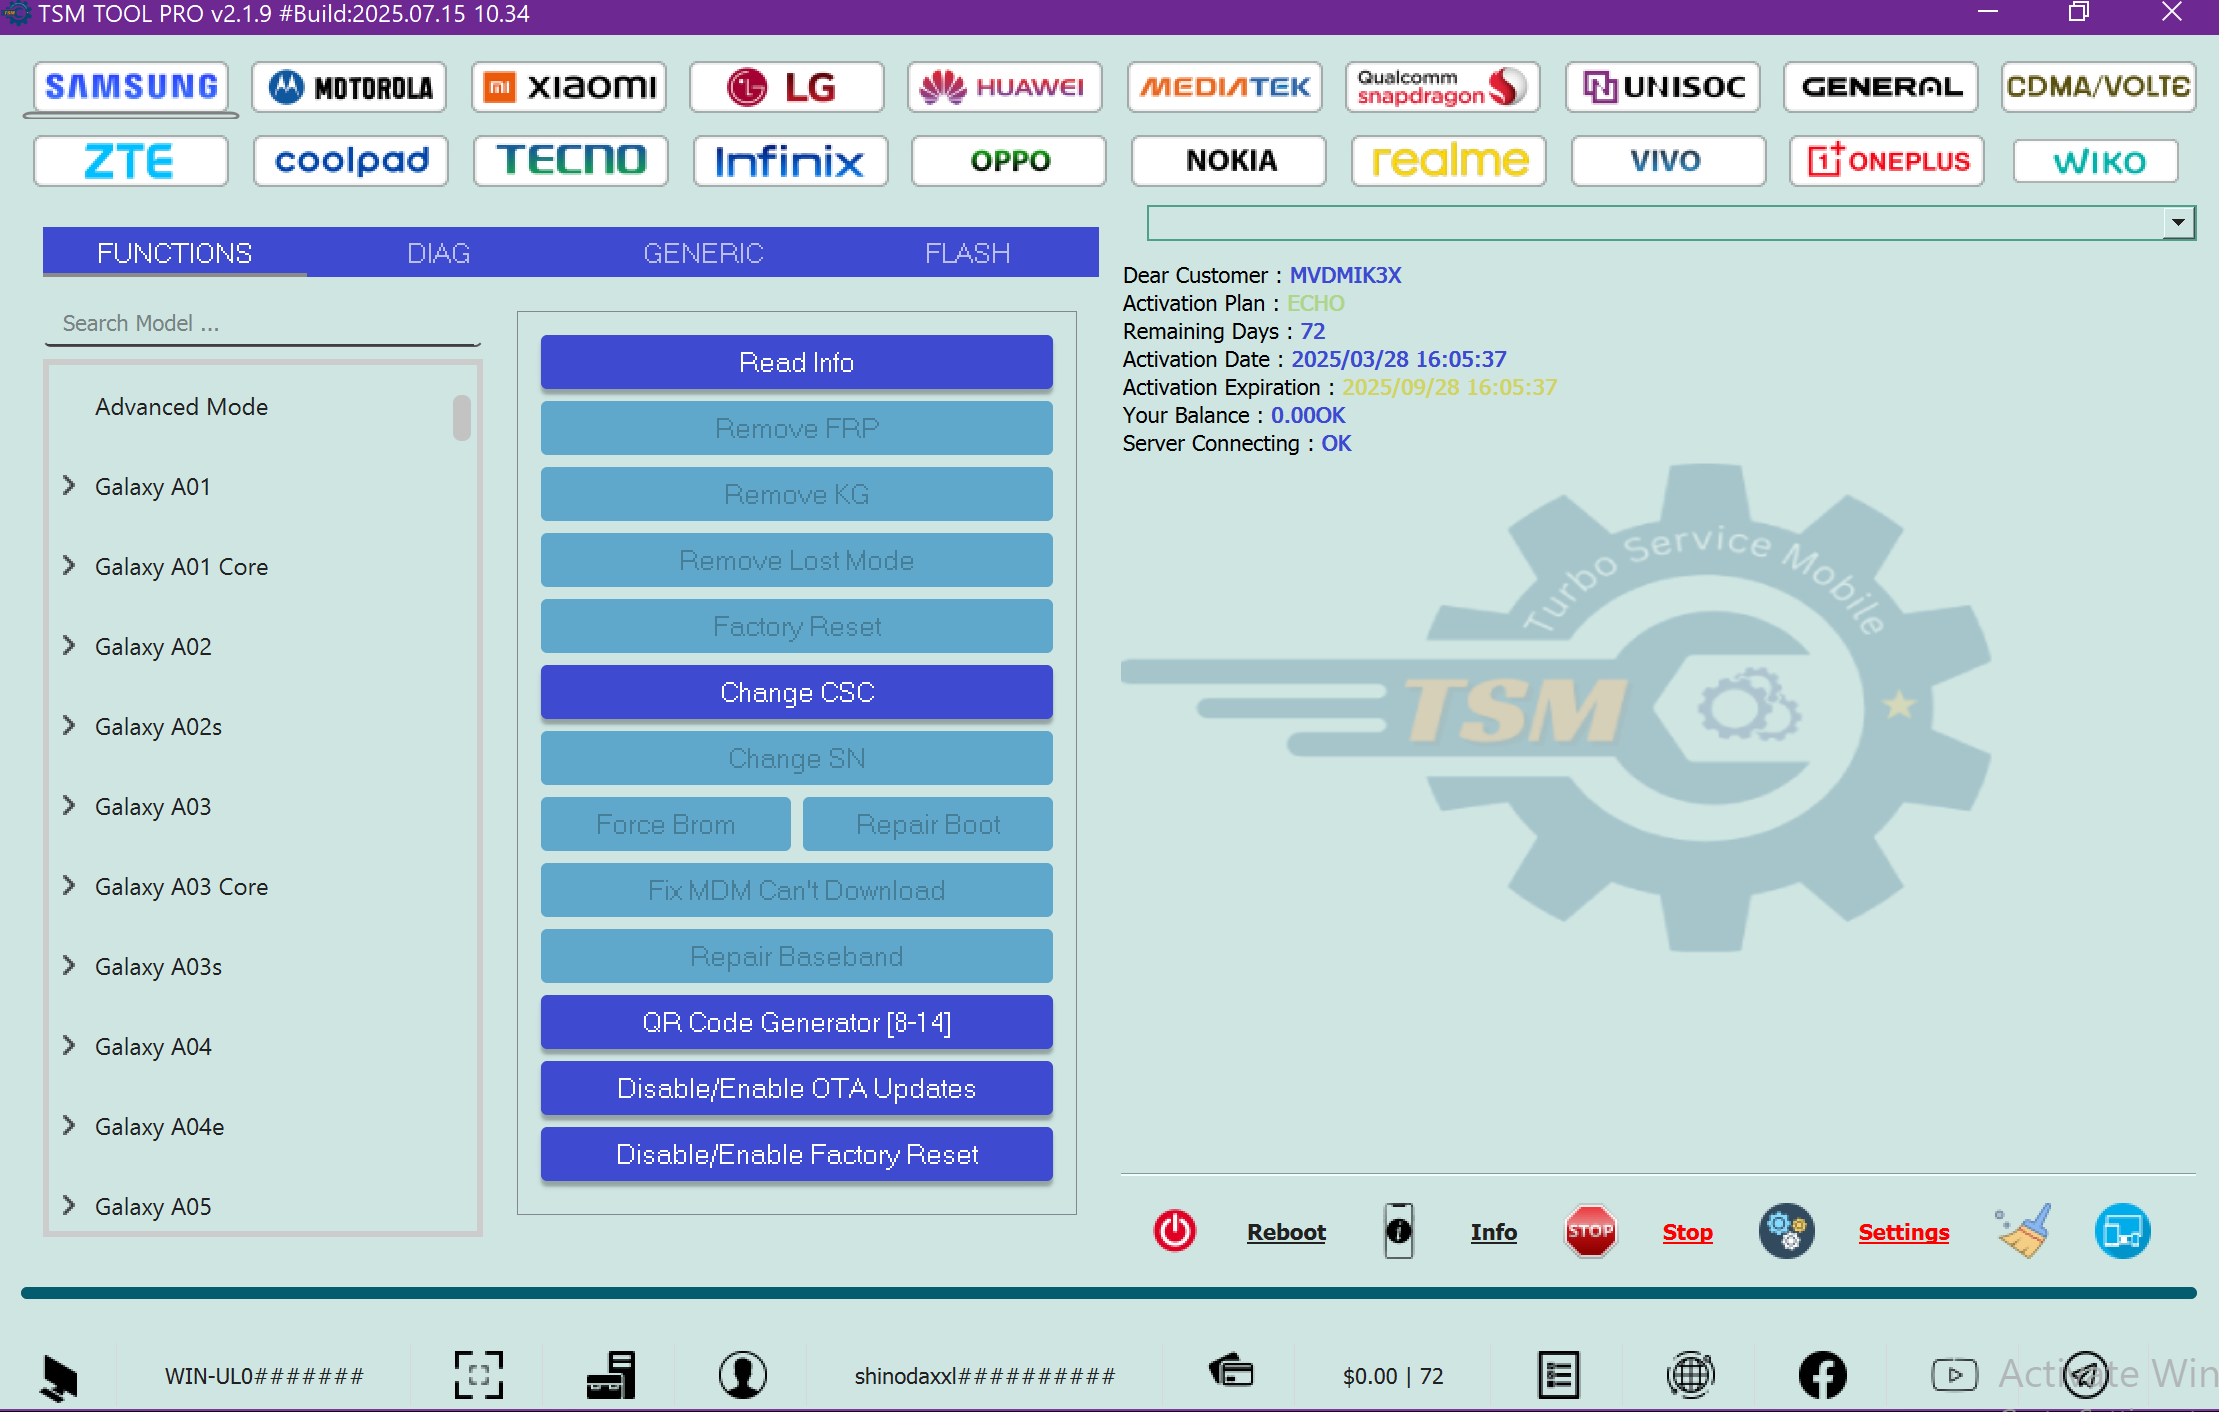
Task: Select the Wiko brand logo
Action: (x=2096, y=161)
